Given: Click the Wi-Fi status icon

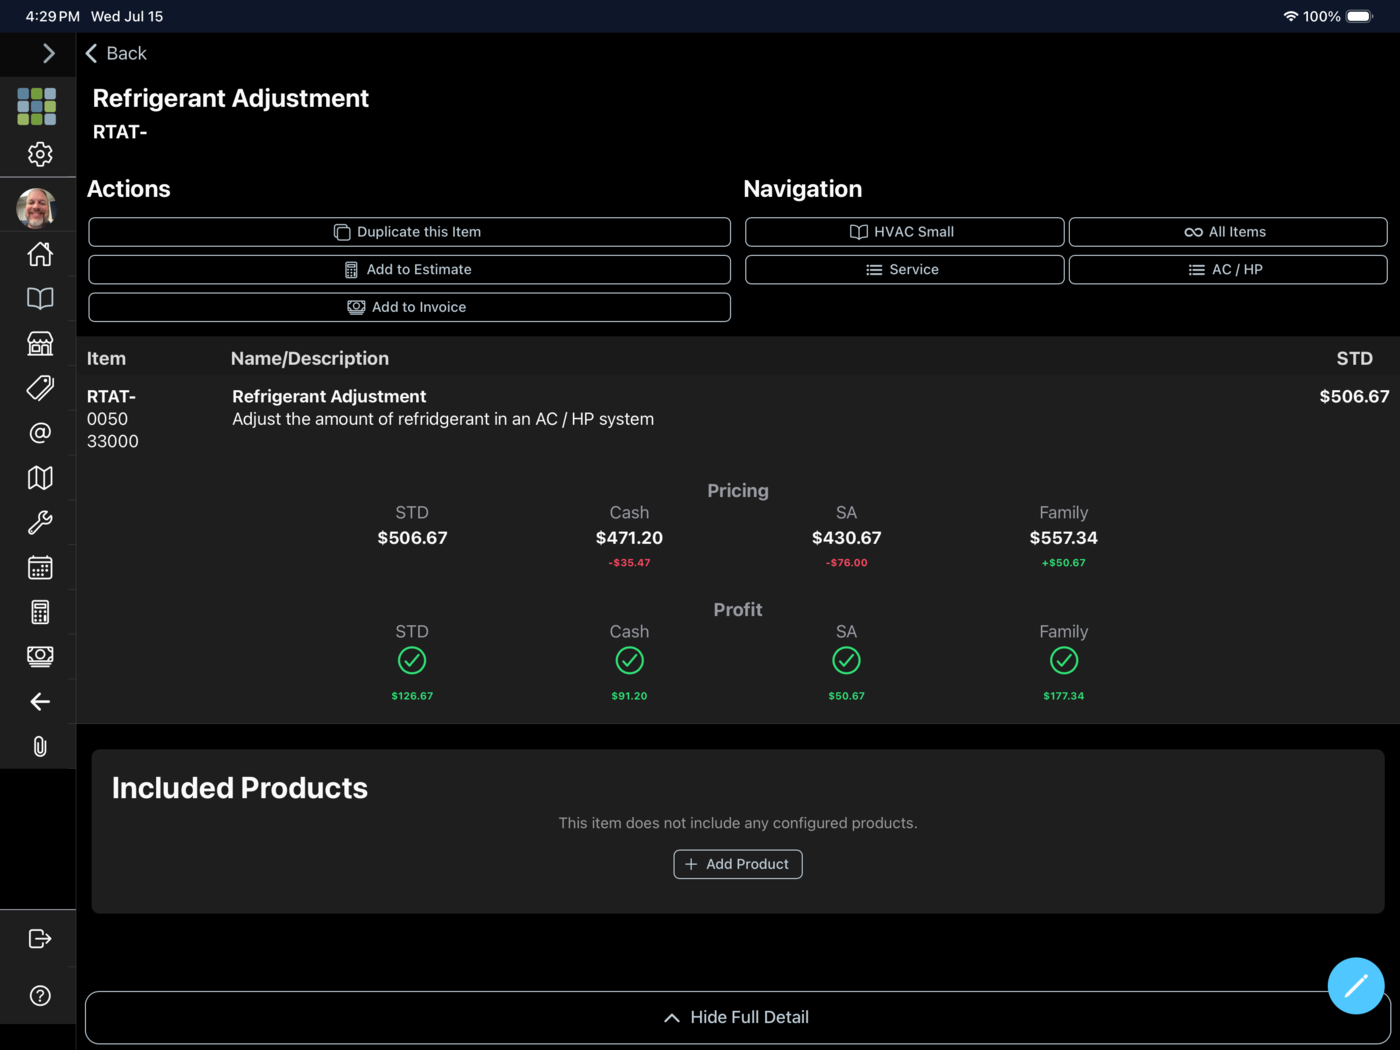Looking at the screenshot, I should (x=1290, y=16).
